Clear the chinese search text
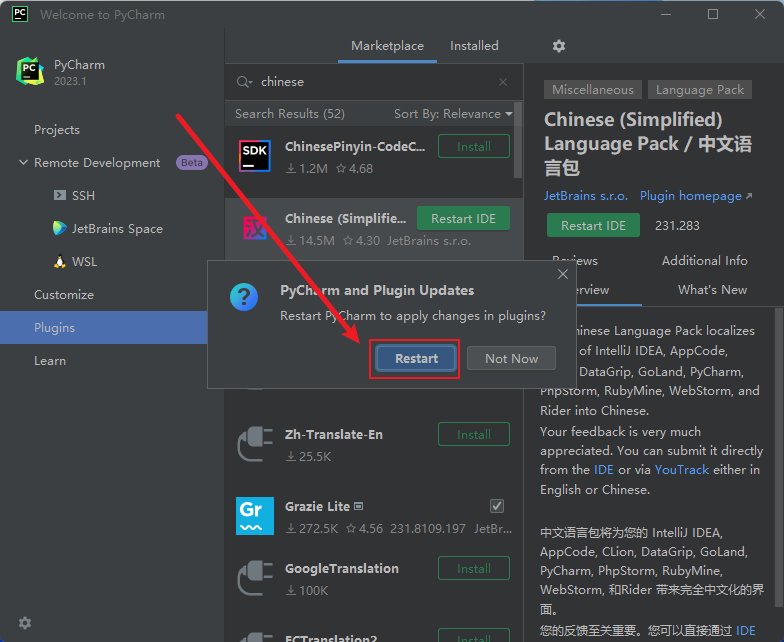784x642 pixels. tap(503, 82)
